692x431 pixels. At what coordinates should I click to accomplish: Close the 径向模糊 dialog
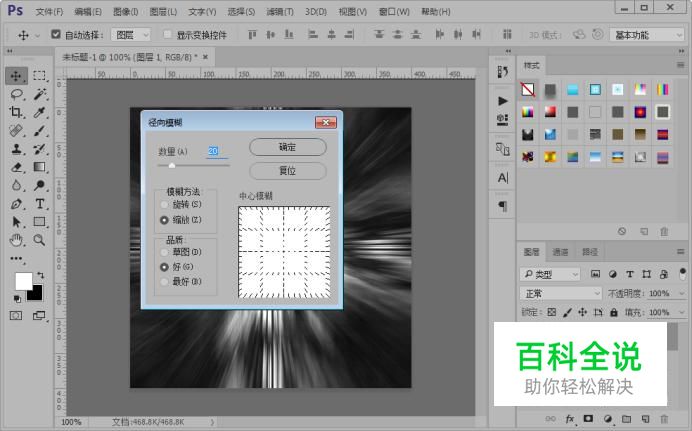[326, 122]
